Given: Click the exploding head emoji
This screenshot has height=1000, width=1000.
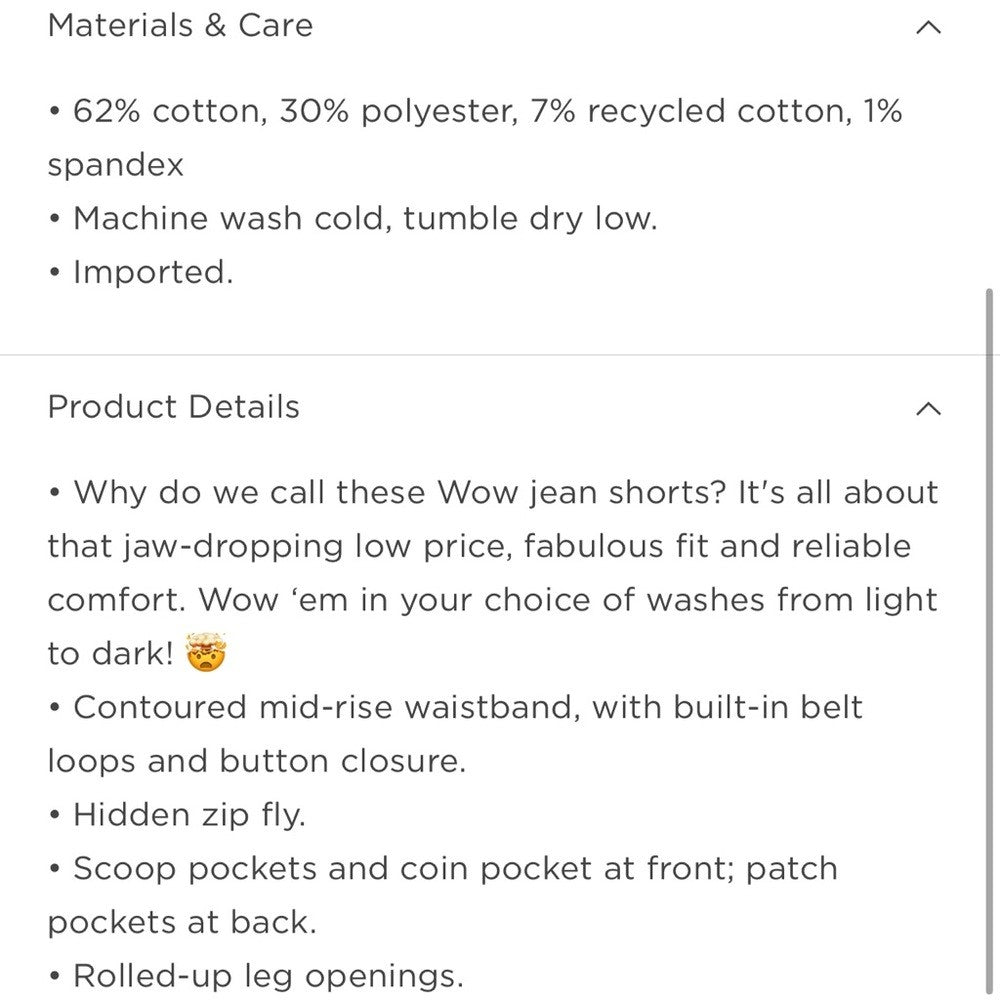Looking at the screenshot, I should 207,654.
